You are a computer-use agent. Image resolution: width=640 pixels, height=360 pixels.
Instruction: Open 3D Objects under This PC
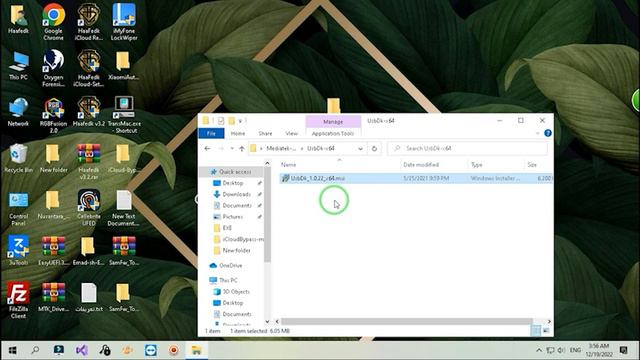click(236, 291)
